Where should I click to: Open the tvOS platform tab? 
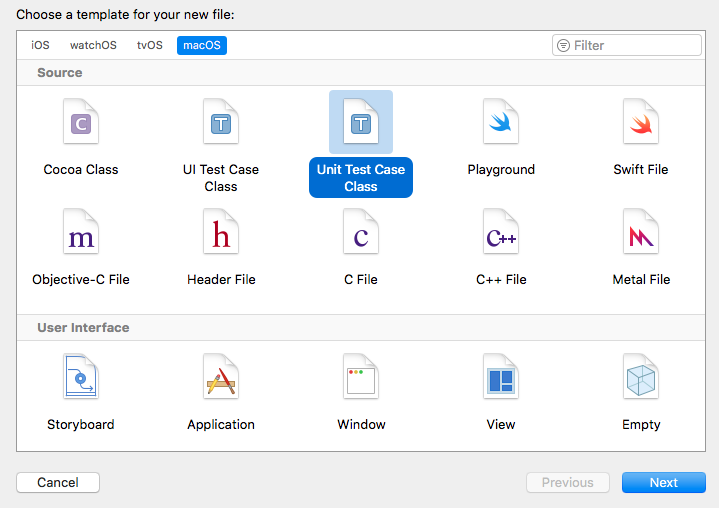149,45
